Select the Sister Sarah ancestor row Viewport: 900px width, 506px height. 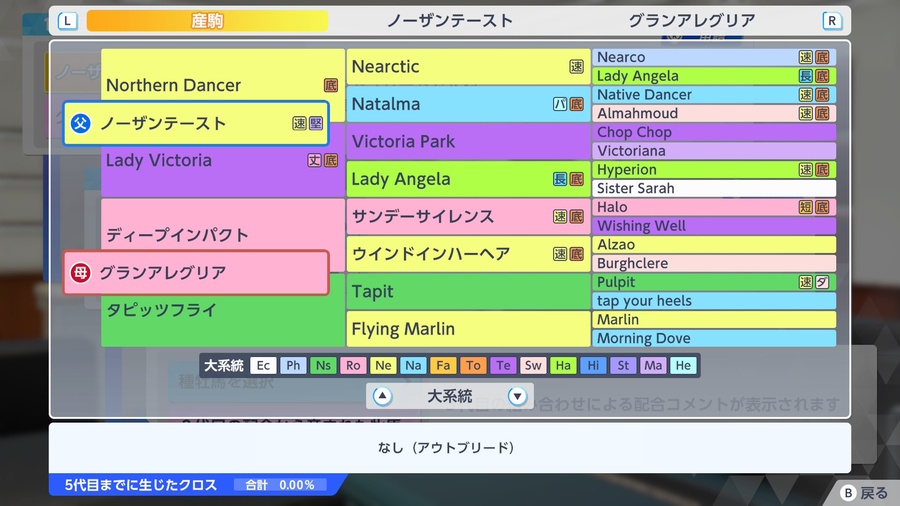714,188
